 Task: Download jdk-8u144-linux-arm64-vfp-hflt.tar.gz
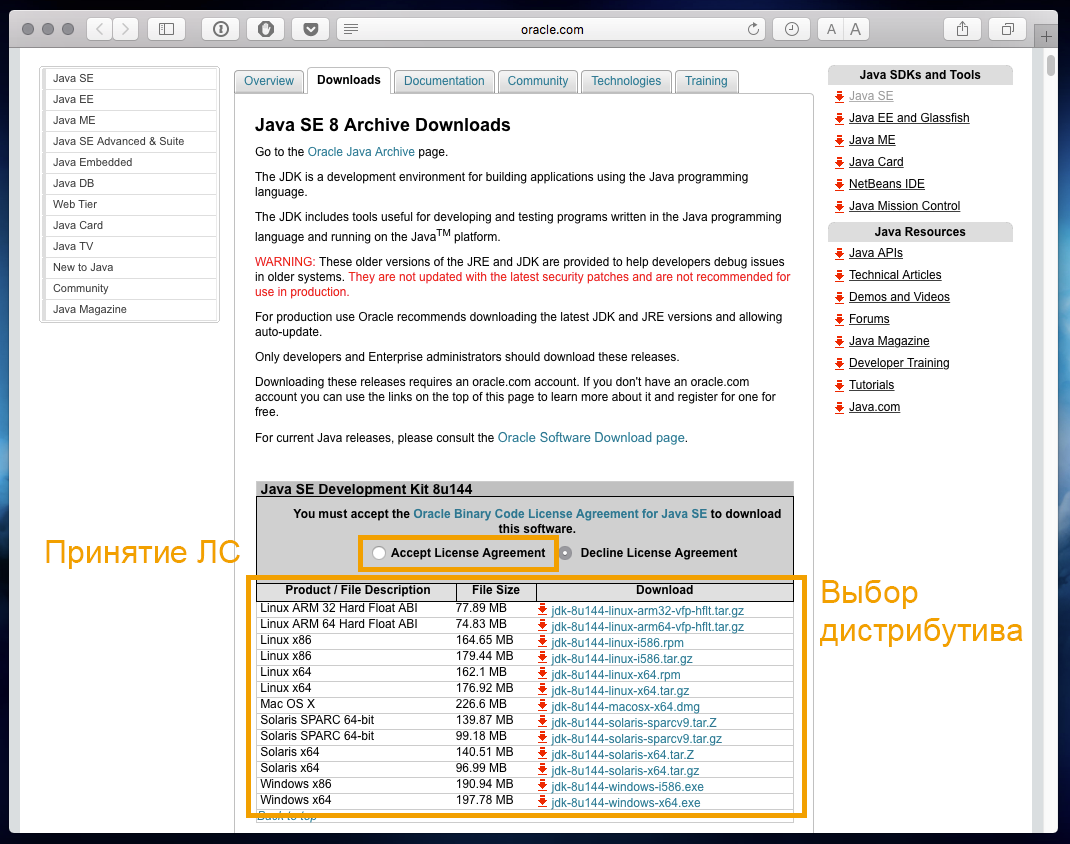coord(648,626)
